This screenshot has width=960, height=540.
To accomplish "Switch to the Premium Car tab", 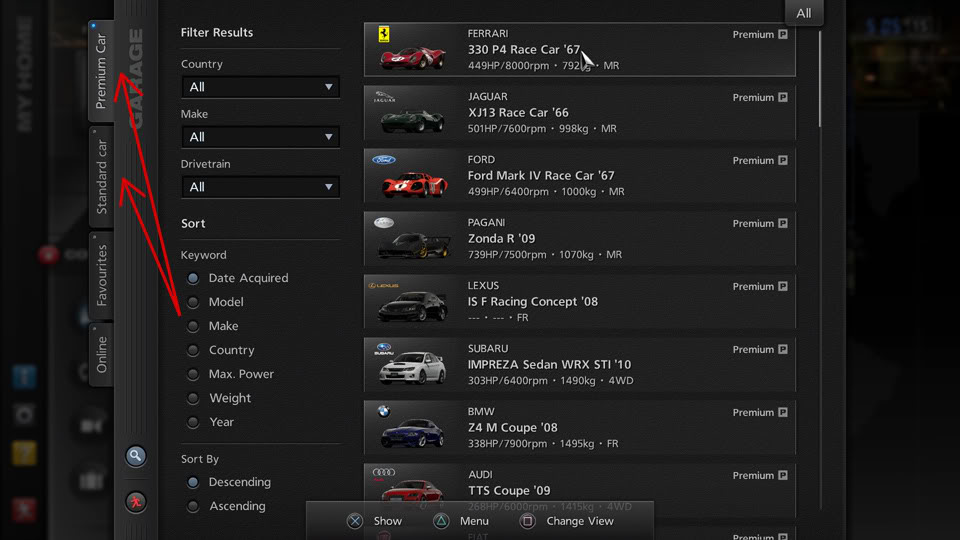I will tap(102, 71).
